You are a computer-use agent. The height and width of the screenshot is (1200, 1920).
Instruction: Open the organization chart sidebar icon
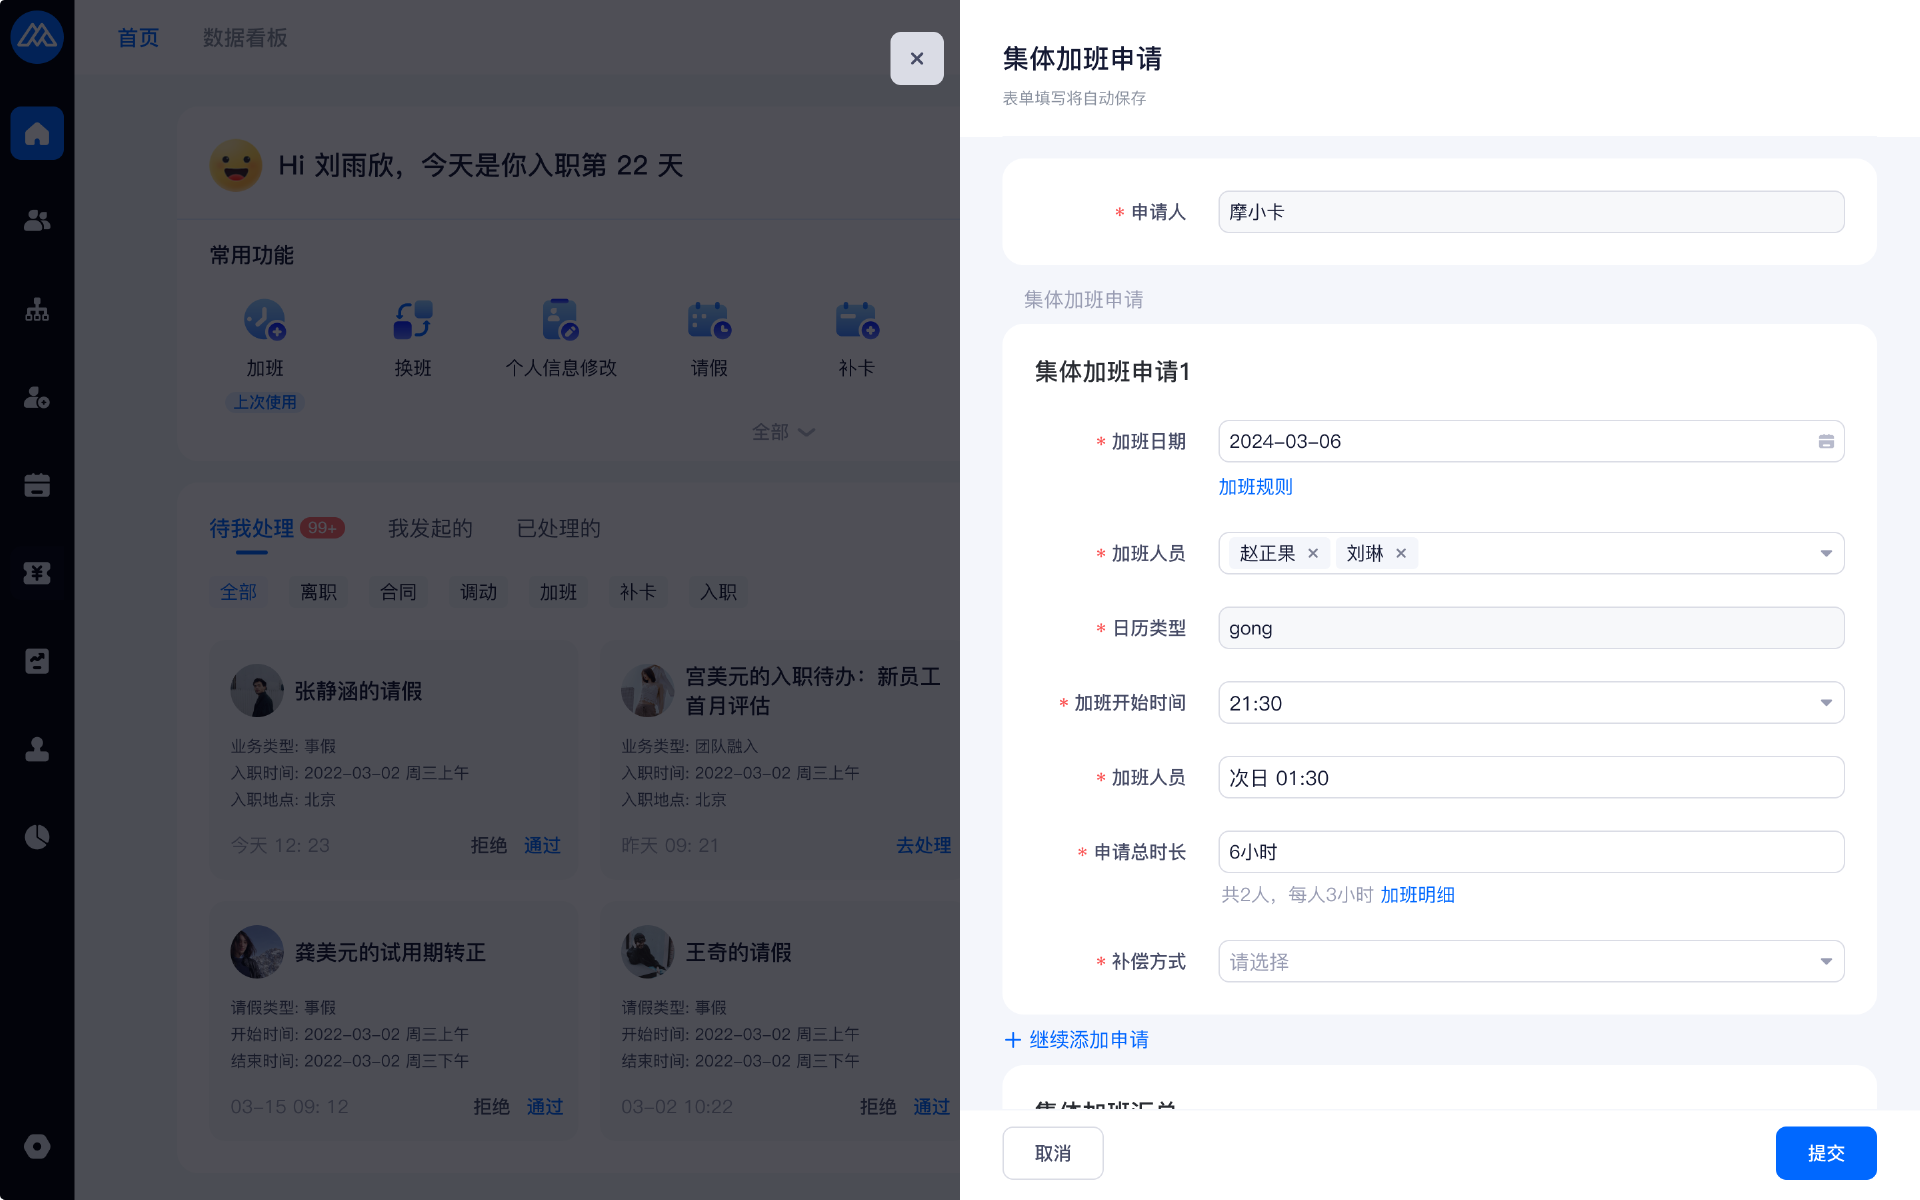click(37, 309)
